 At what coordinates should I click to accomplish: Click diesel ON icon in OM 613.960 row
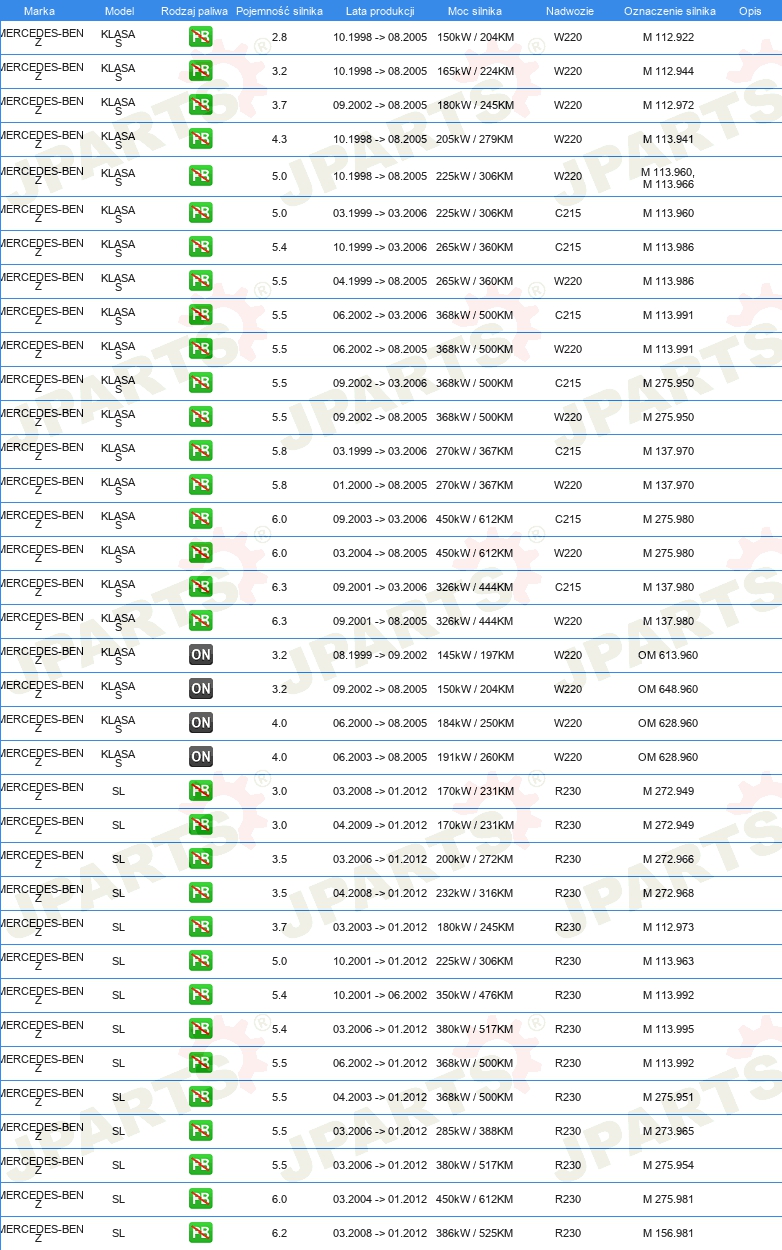tap(201, 656)
